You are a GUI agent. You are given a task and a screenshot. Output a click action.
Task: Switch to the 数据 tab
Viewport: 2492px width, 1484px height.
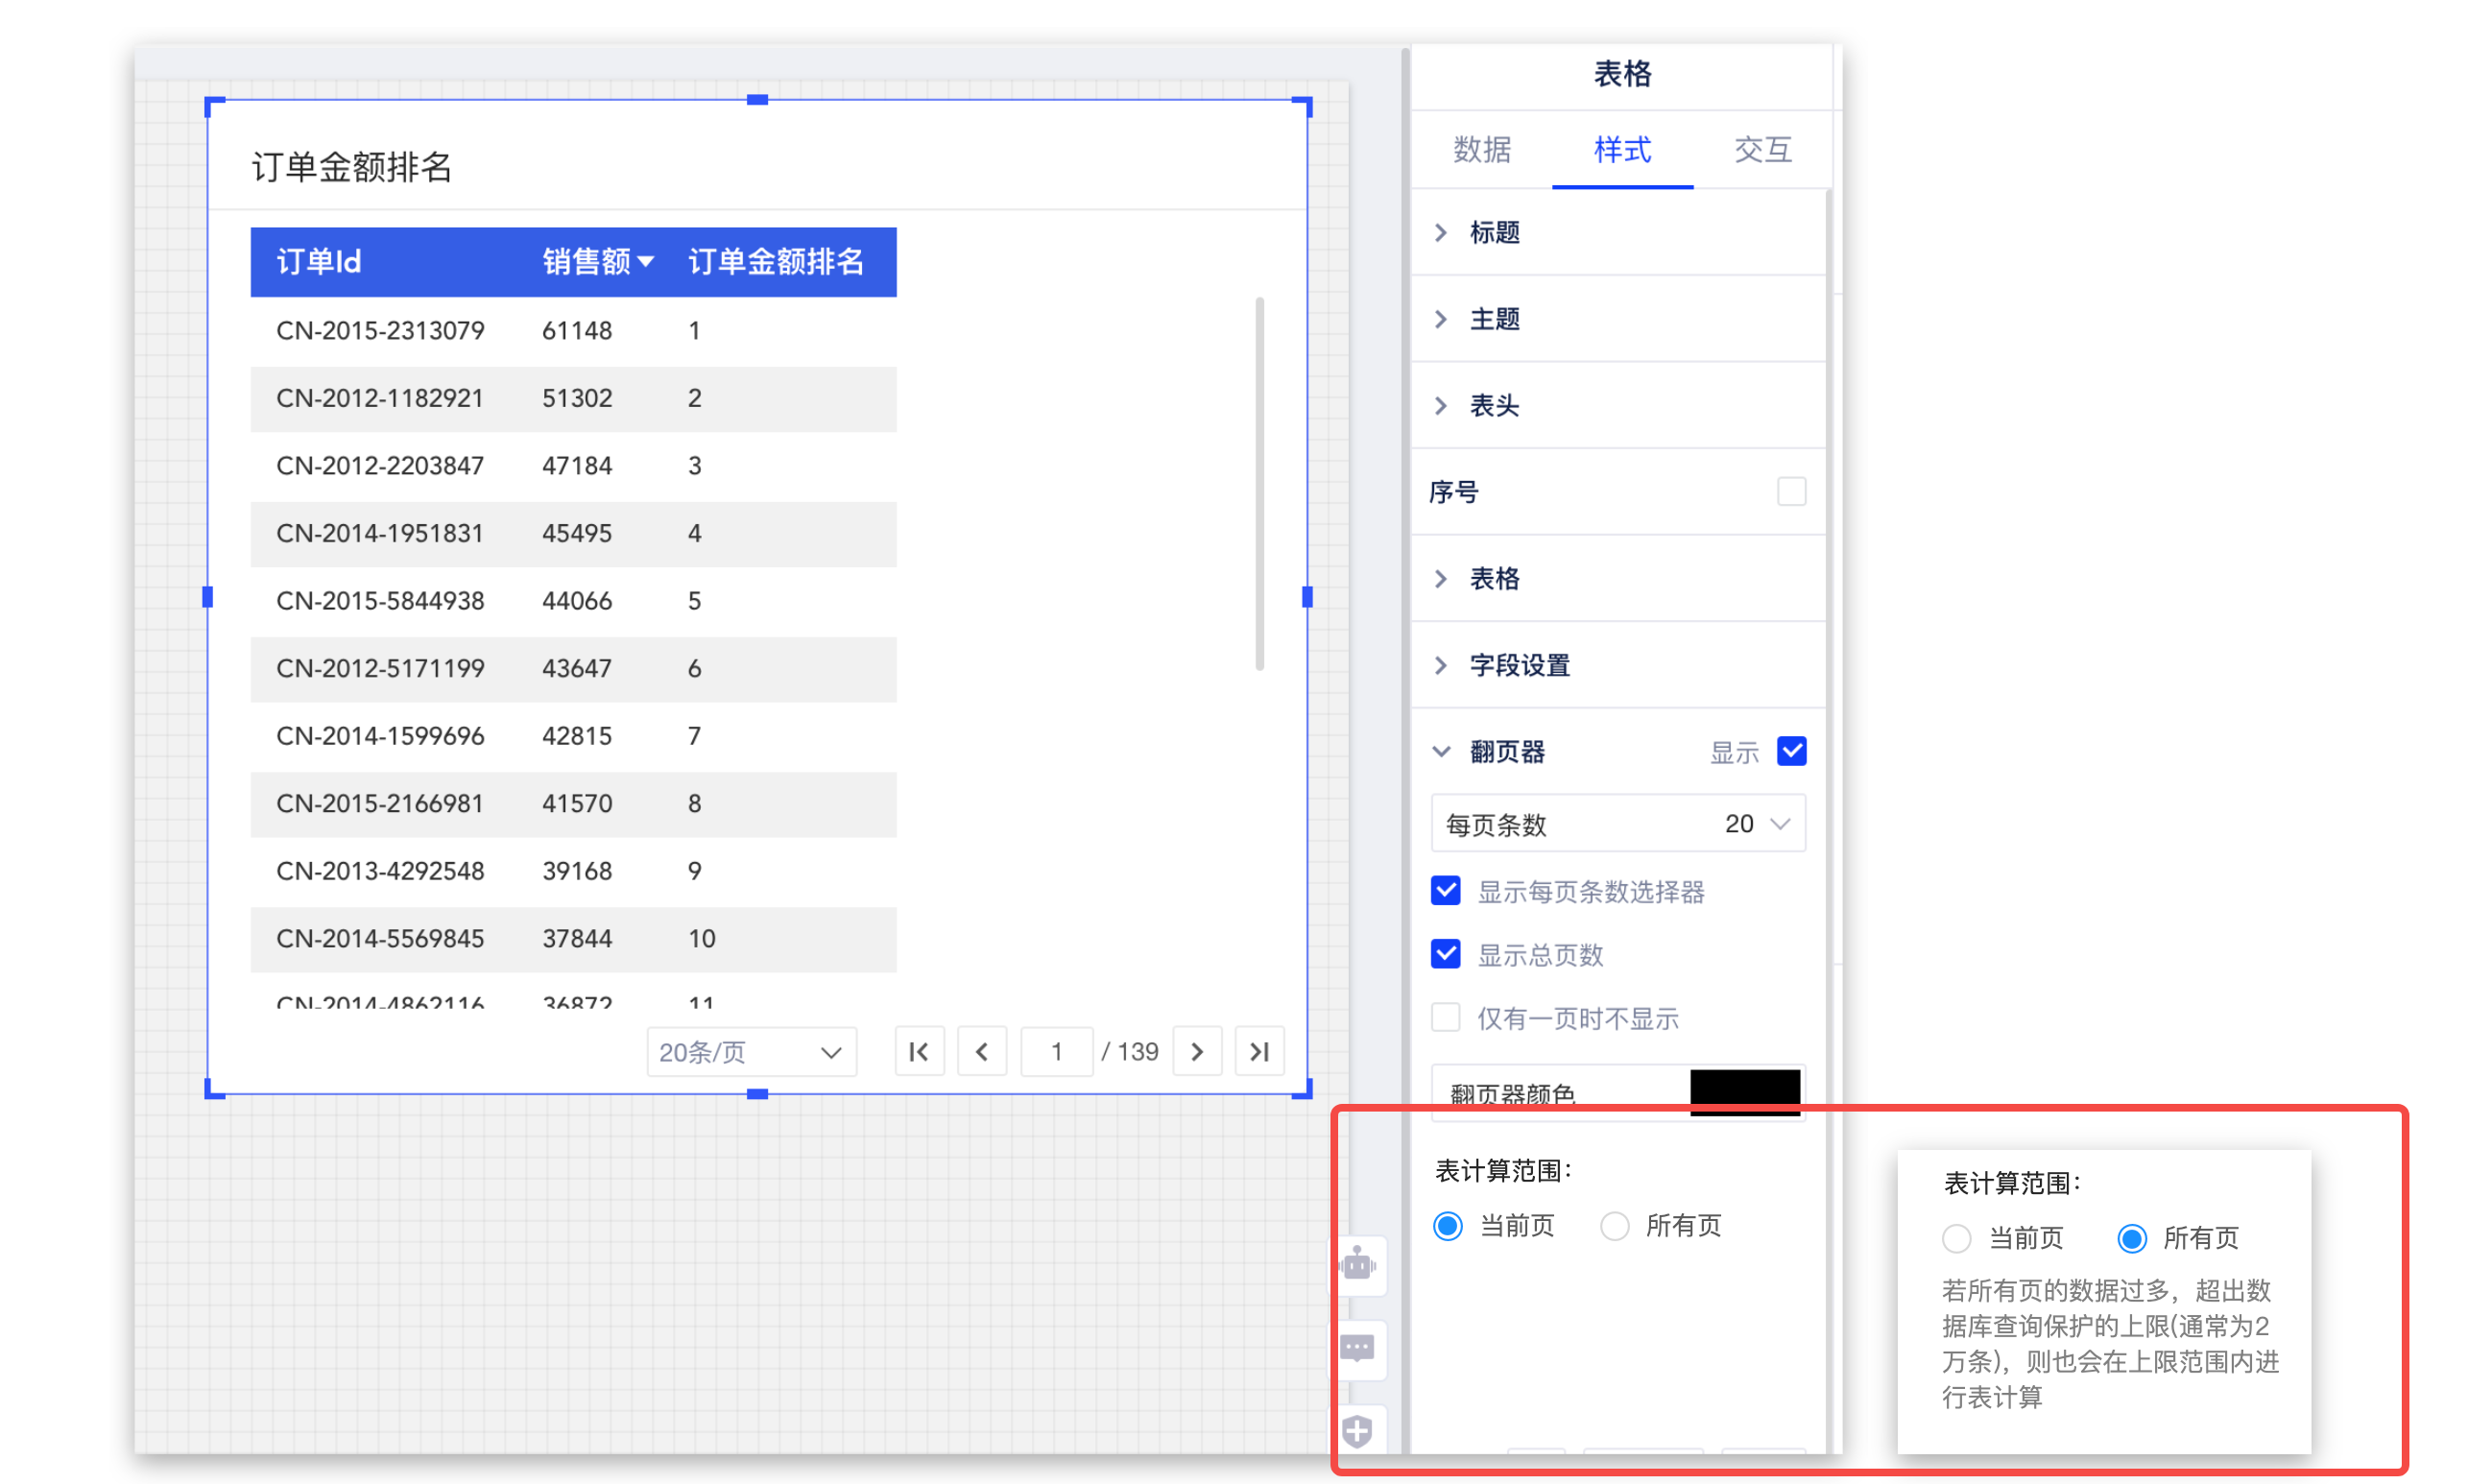point(1481,150)
